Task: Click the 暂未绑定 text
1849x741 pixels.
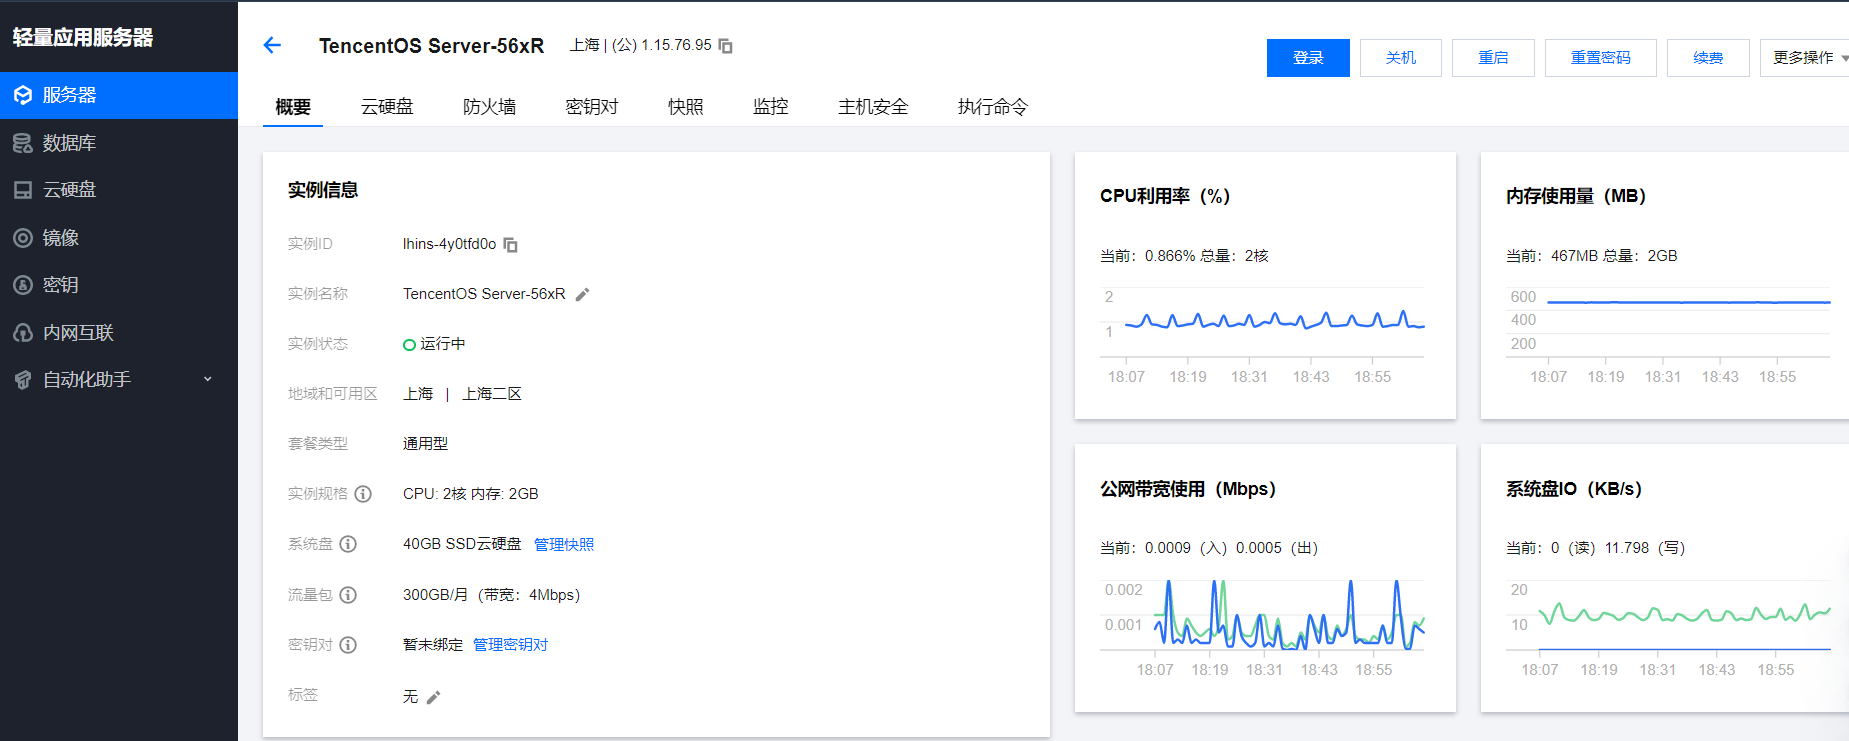Action: [433, 645]
